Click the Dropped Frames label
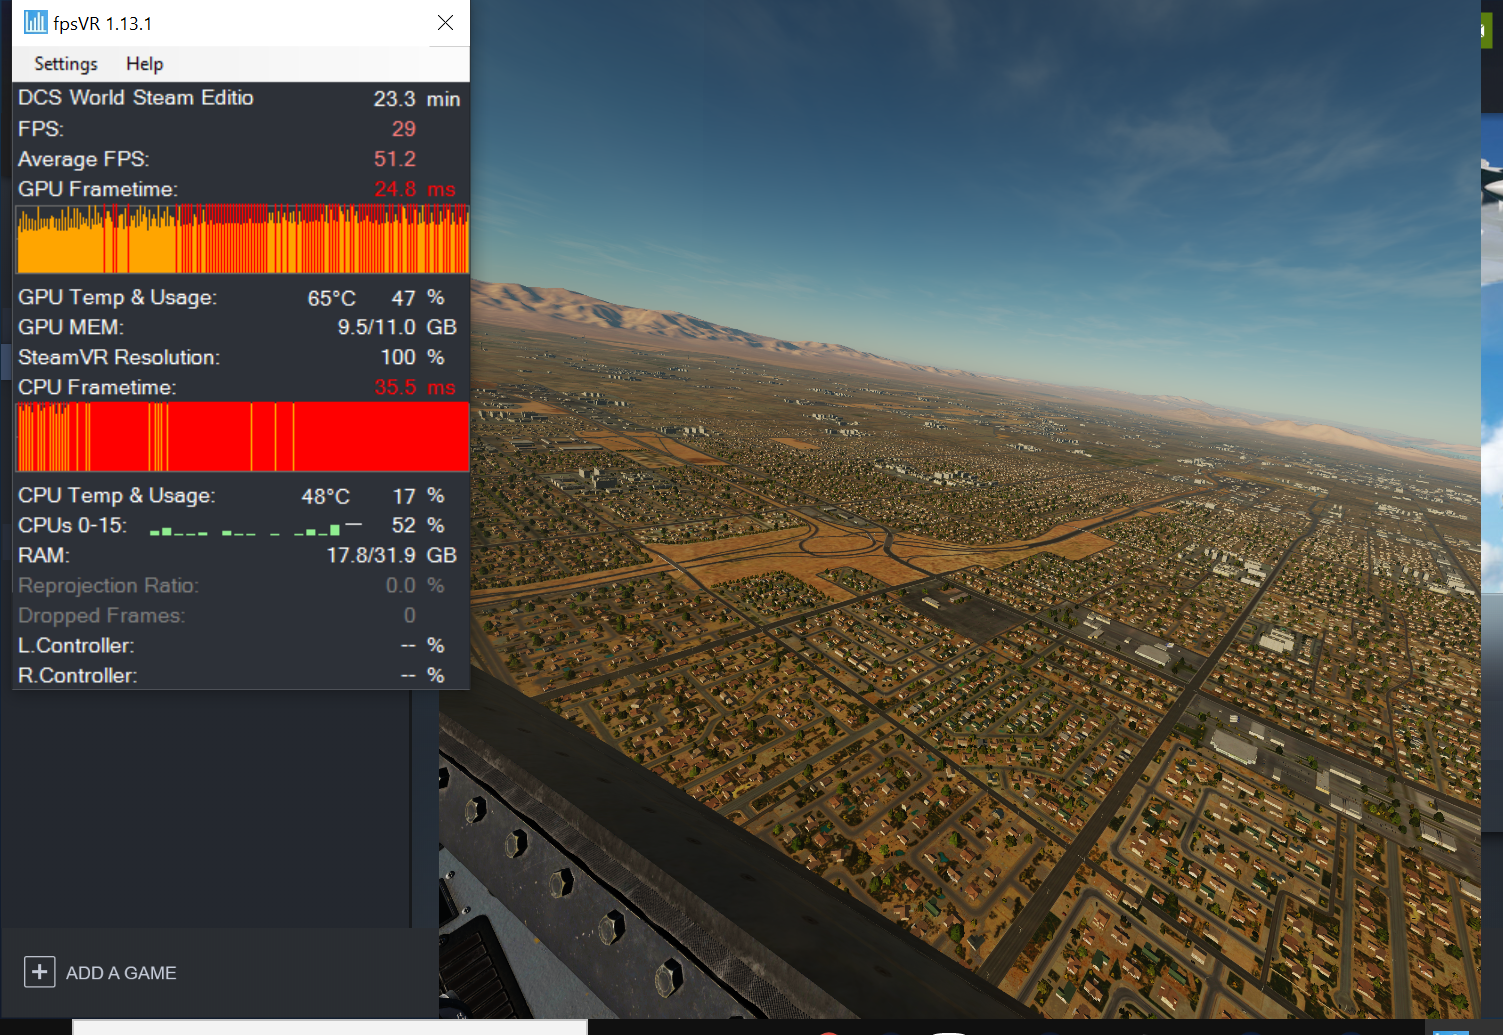1503x1035 pixels. [101, 616]
